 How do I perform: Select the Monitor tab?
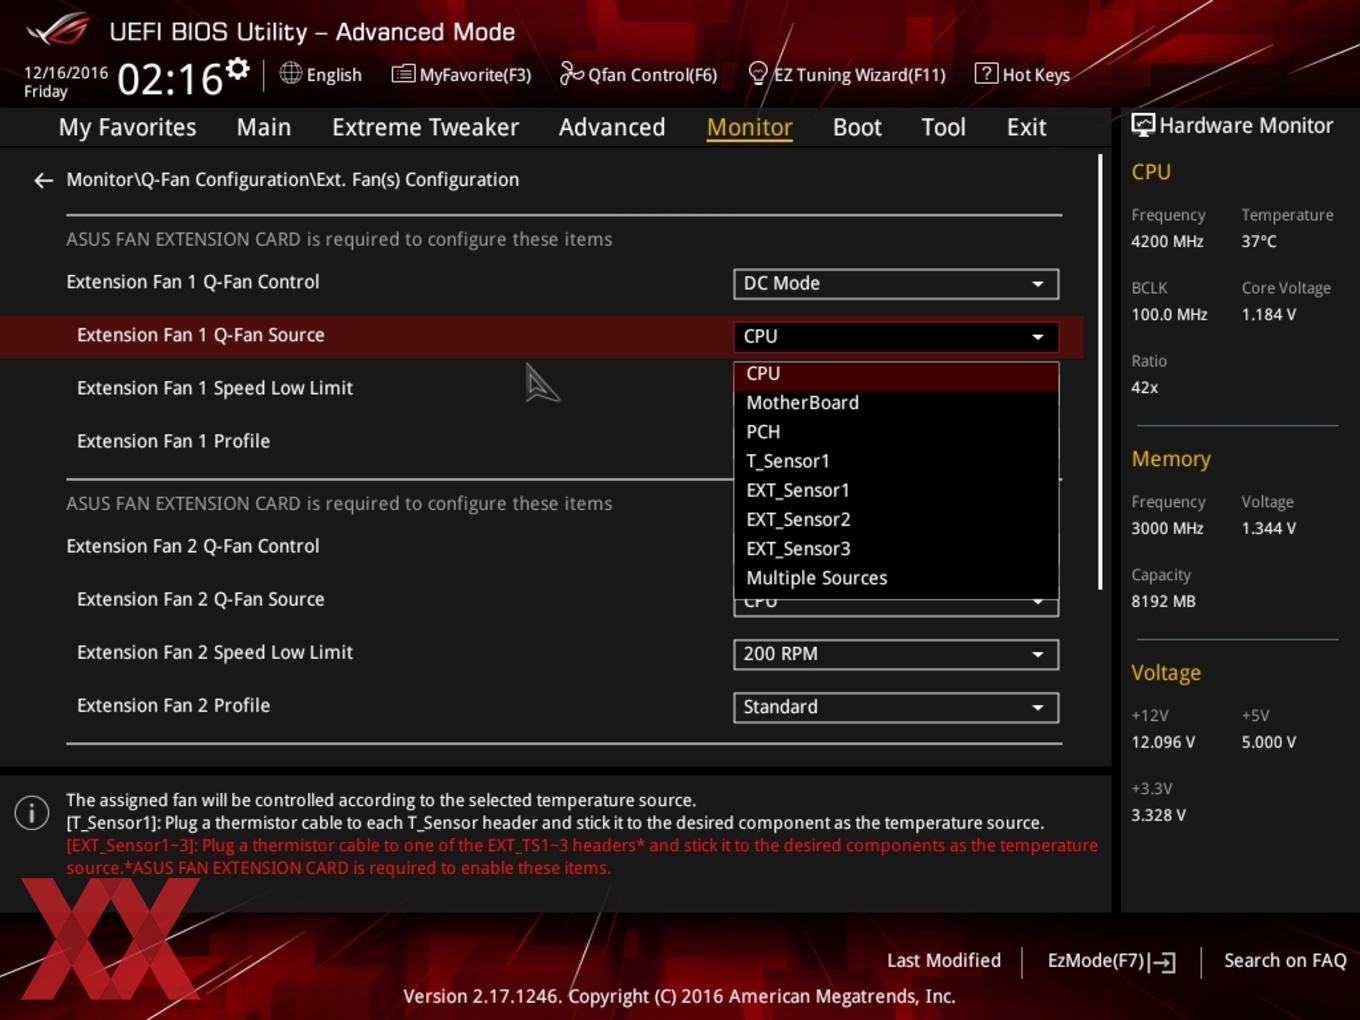pos(749,127)
